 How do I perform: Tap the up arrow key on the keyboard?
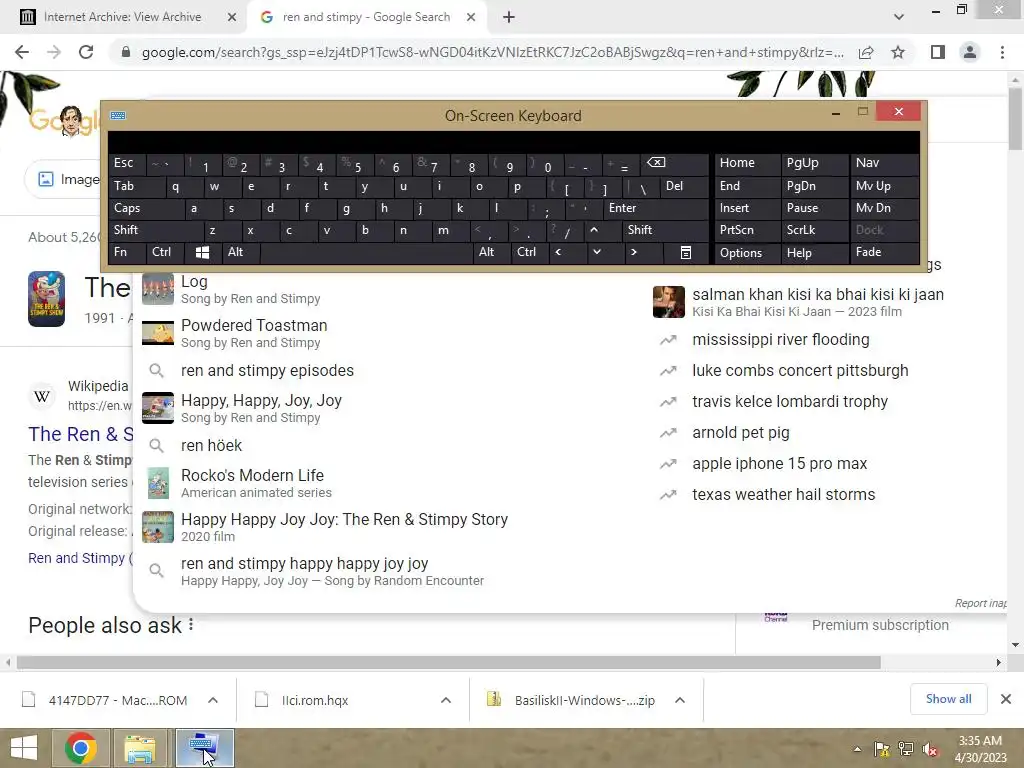click(x=594, y=230)
